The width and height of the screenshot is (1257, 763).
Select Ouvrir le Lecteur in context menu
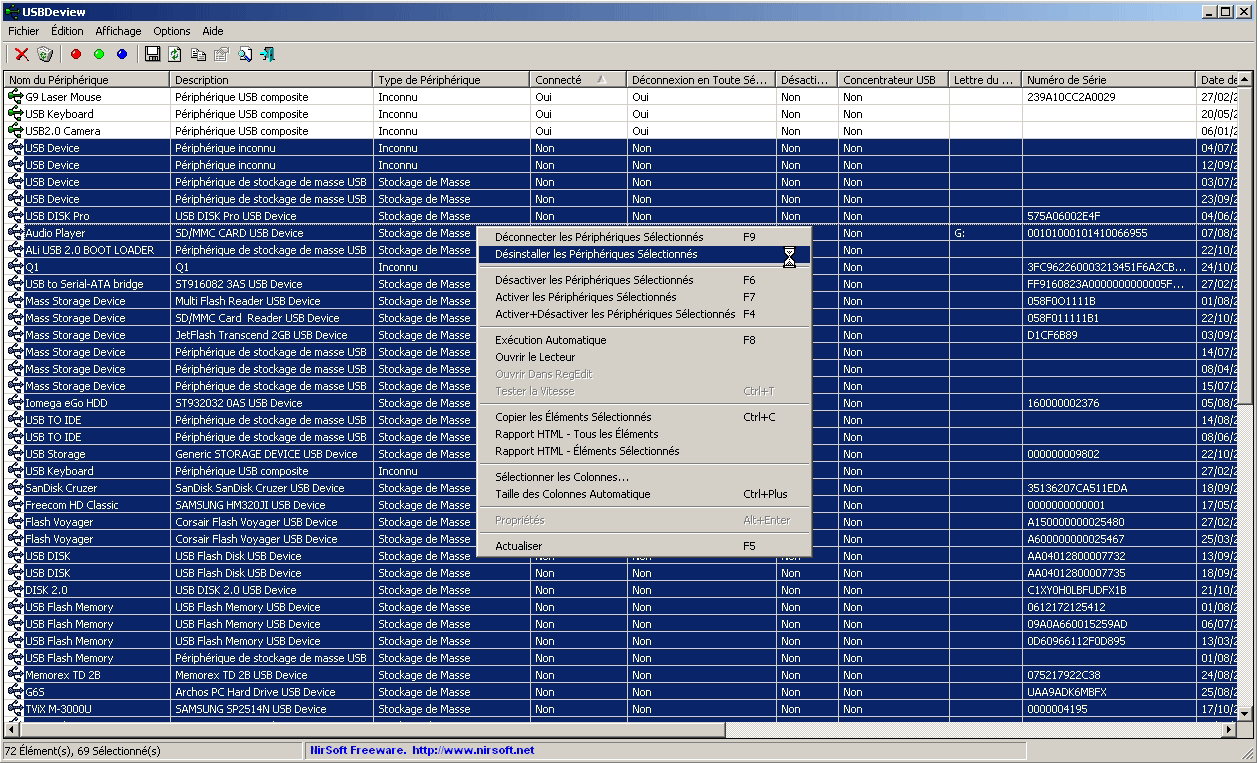click(x=644, y=358)
